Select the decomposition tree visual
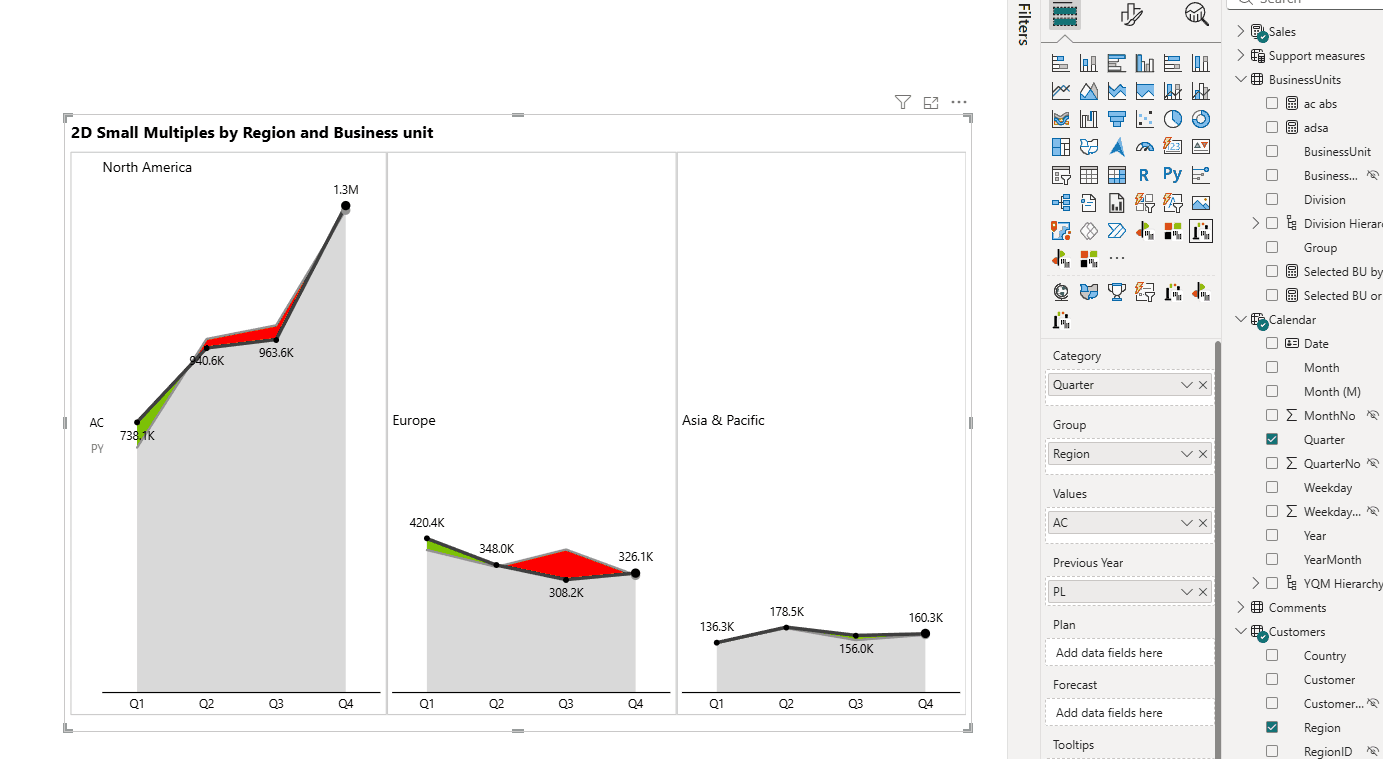This screenshot has height=759, width=1383. click(x=1061, y=203)
